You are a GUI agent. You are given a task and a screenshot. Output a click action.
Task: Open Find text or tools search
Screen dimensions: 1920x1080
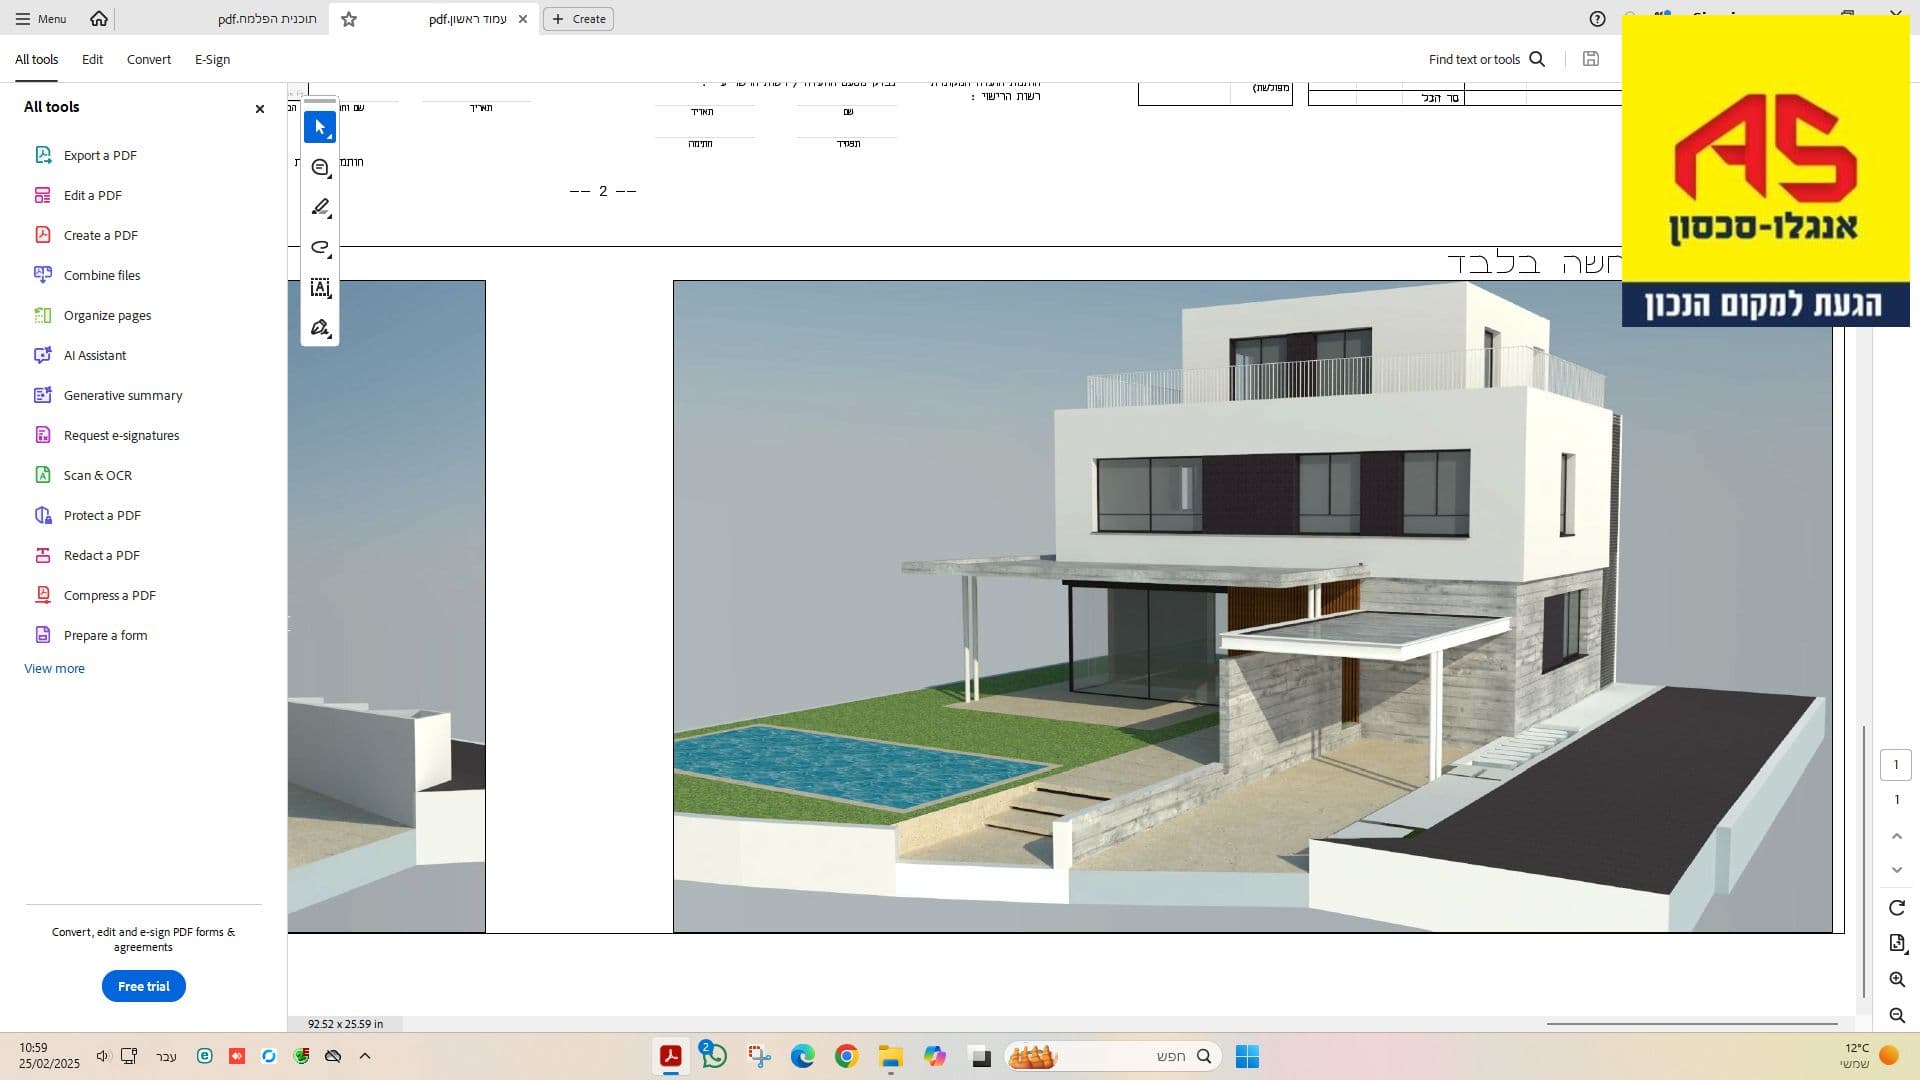pos(1487,59)
